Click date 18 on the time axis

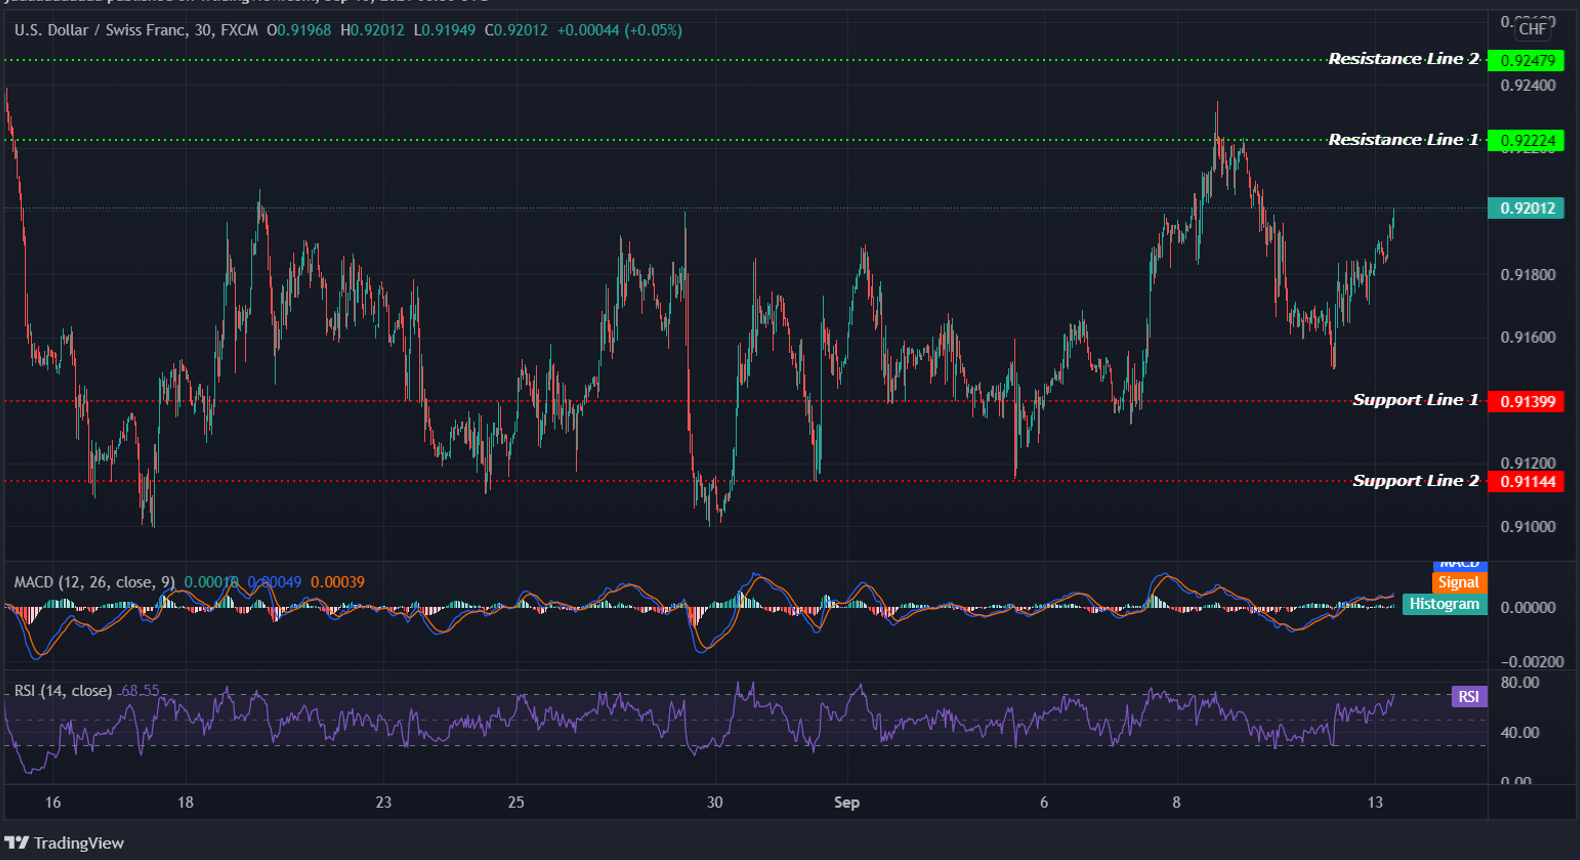[185, 802]
